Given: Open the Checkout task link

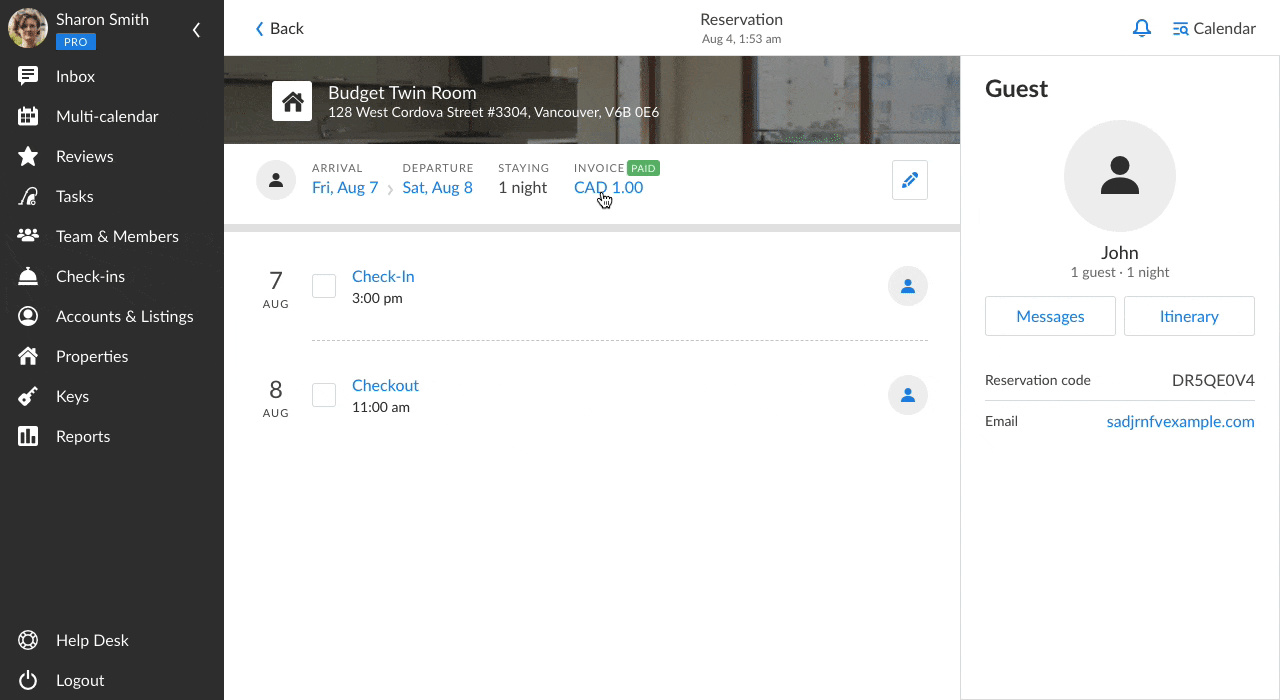Looking at the screenshot, I should pyautogui.click(x=385, y=385).
